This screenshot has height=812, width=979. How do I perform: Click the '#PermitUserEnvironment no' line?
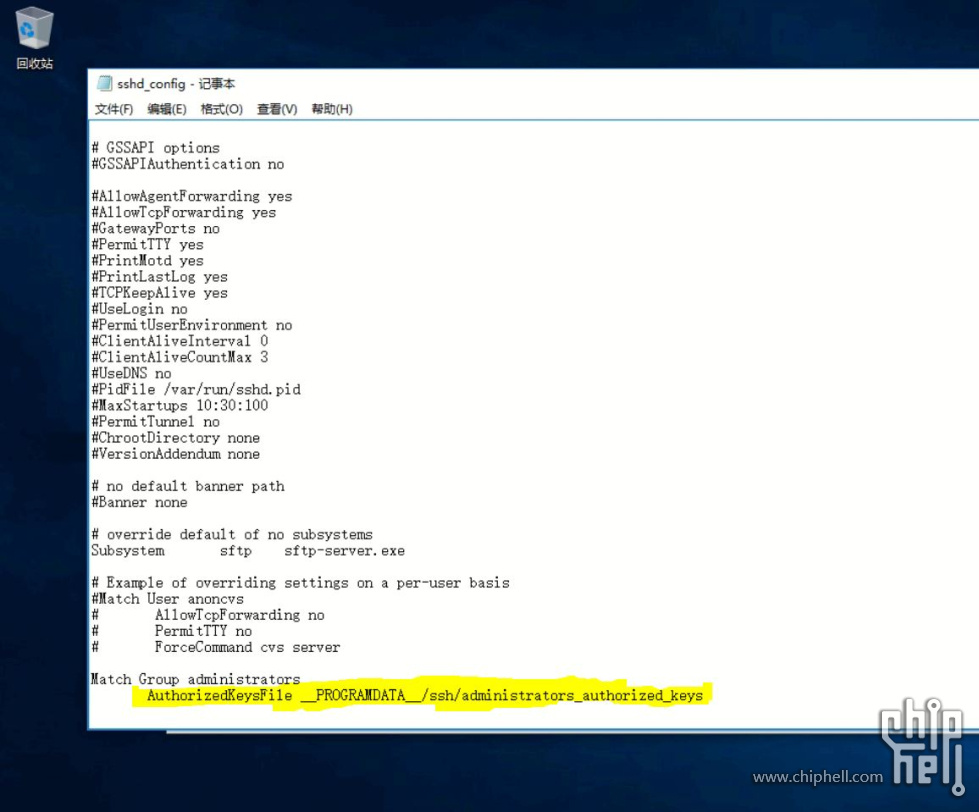[x=192, y=325]
